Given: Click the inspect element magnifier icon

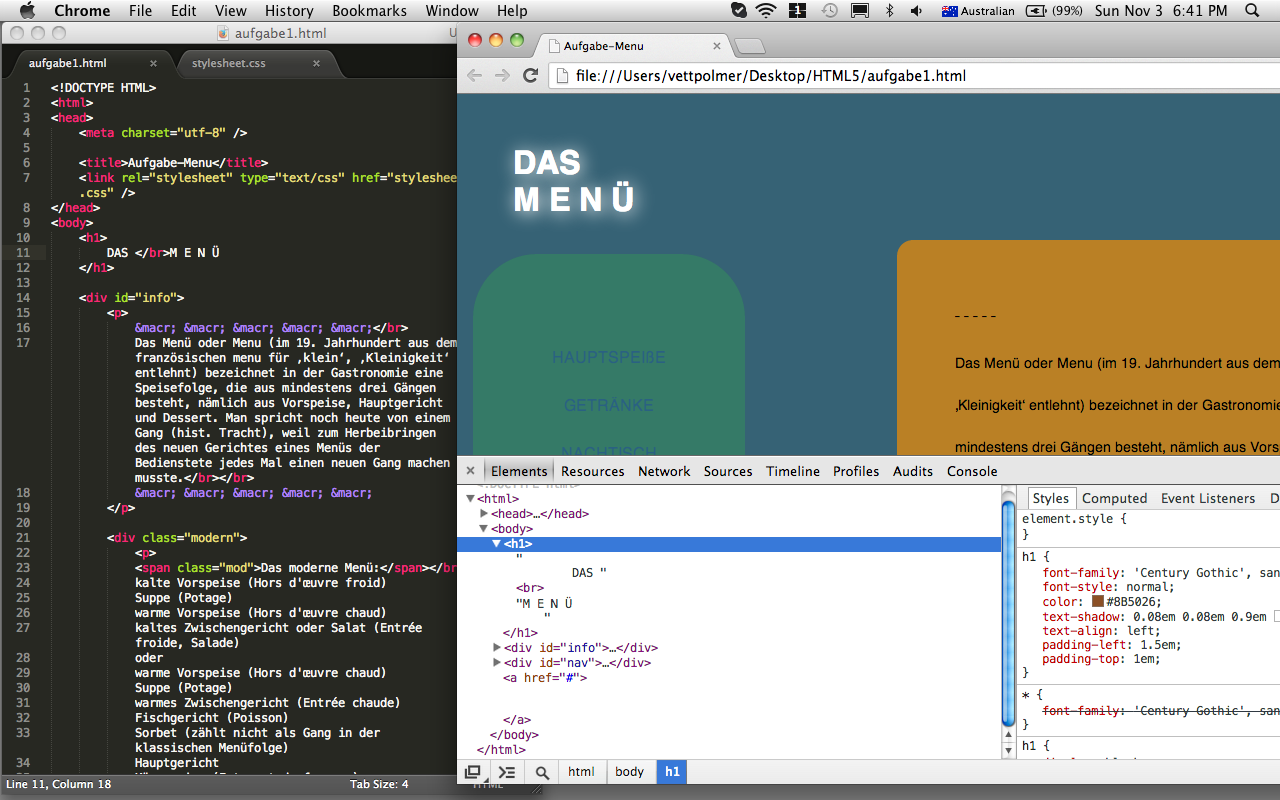Looking at the screenshot, I should 542,772.
